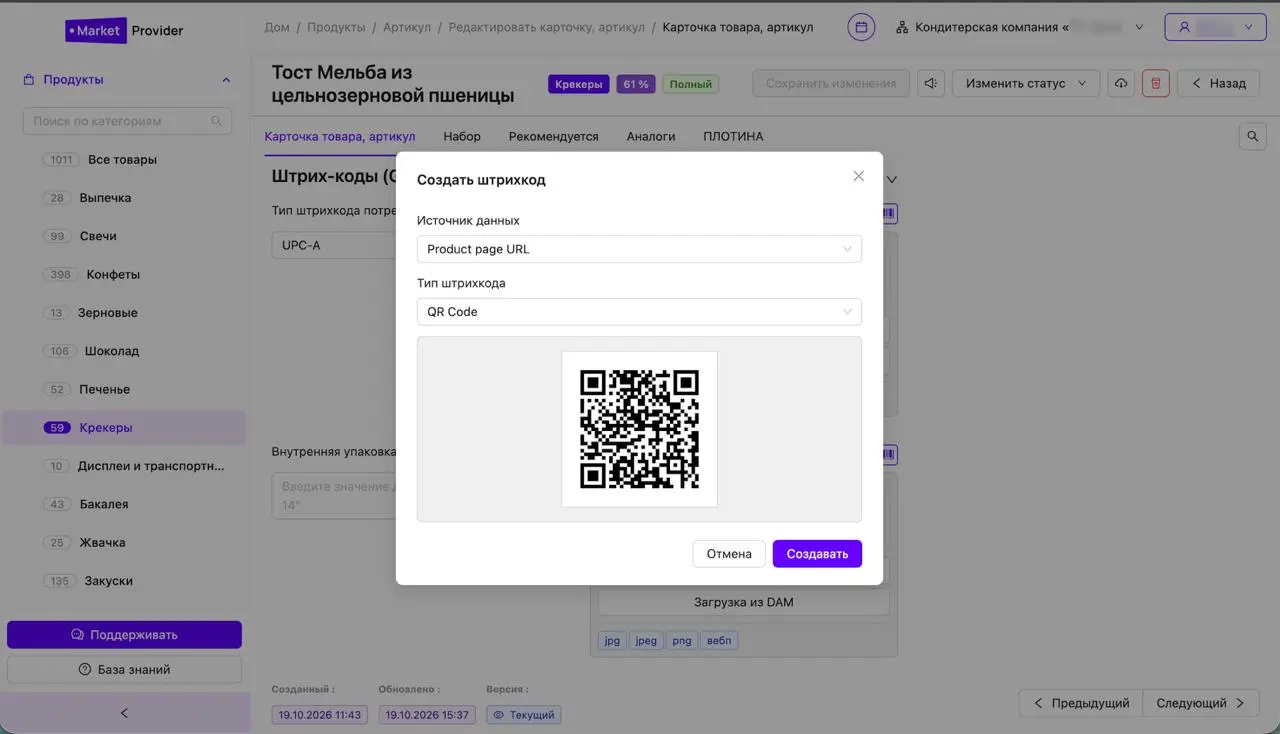Click the red trash delete icon
The width and height of the screenshot is (1280, 734).
click(1155, 83)
